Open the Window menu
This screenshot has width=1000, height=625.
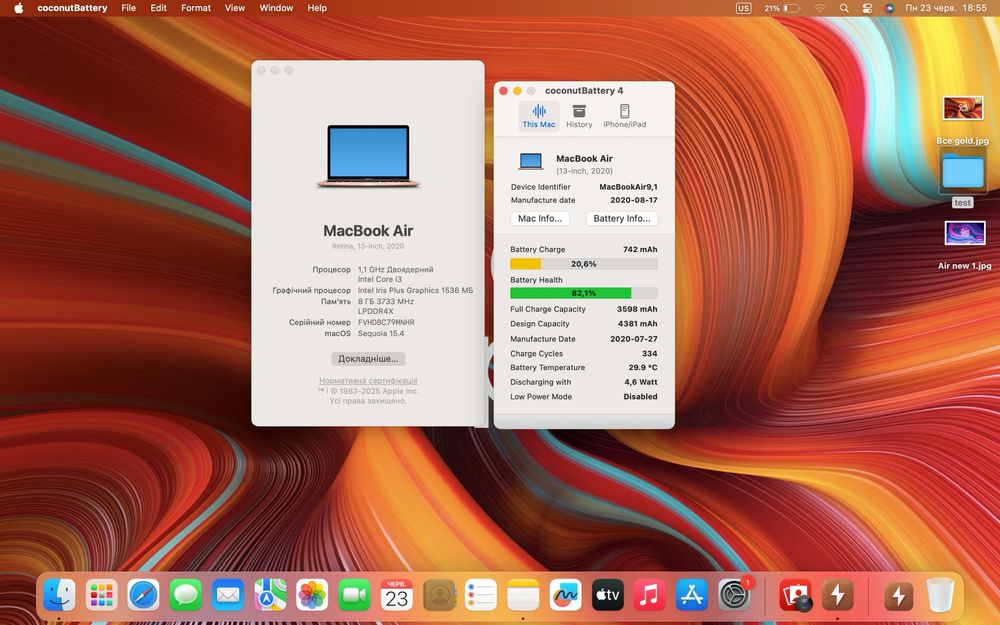pyautogui.click(x=276, y=8)
